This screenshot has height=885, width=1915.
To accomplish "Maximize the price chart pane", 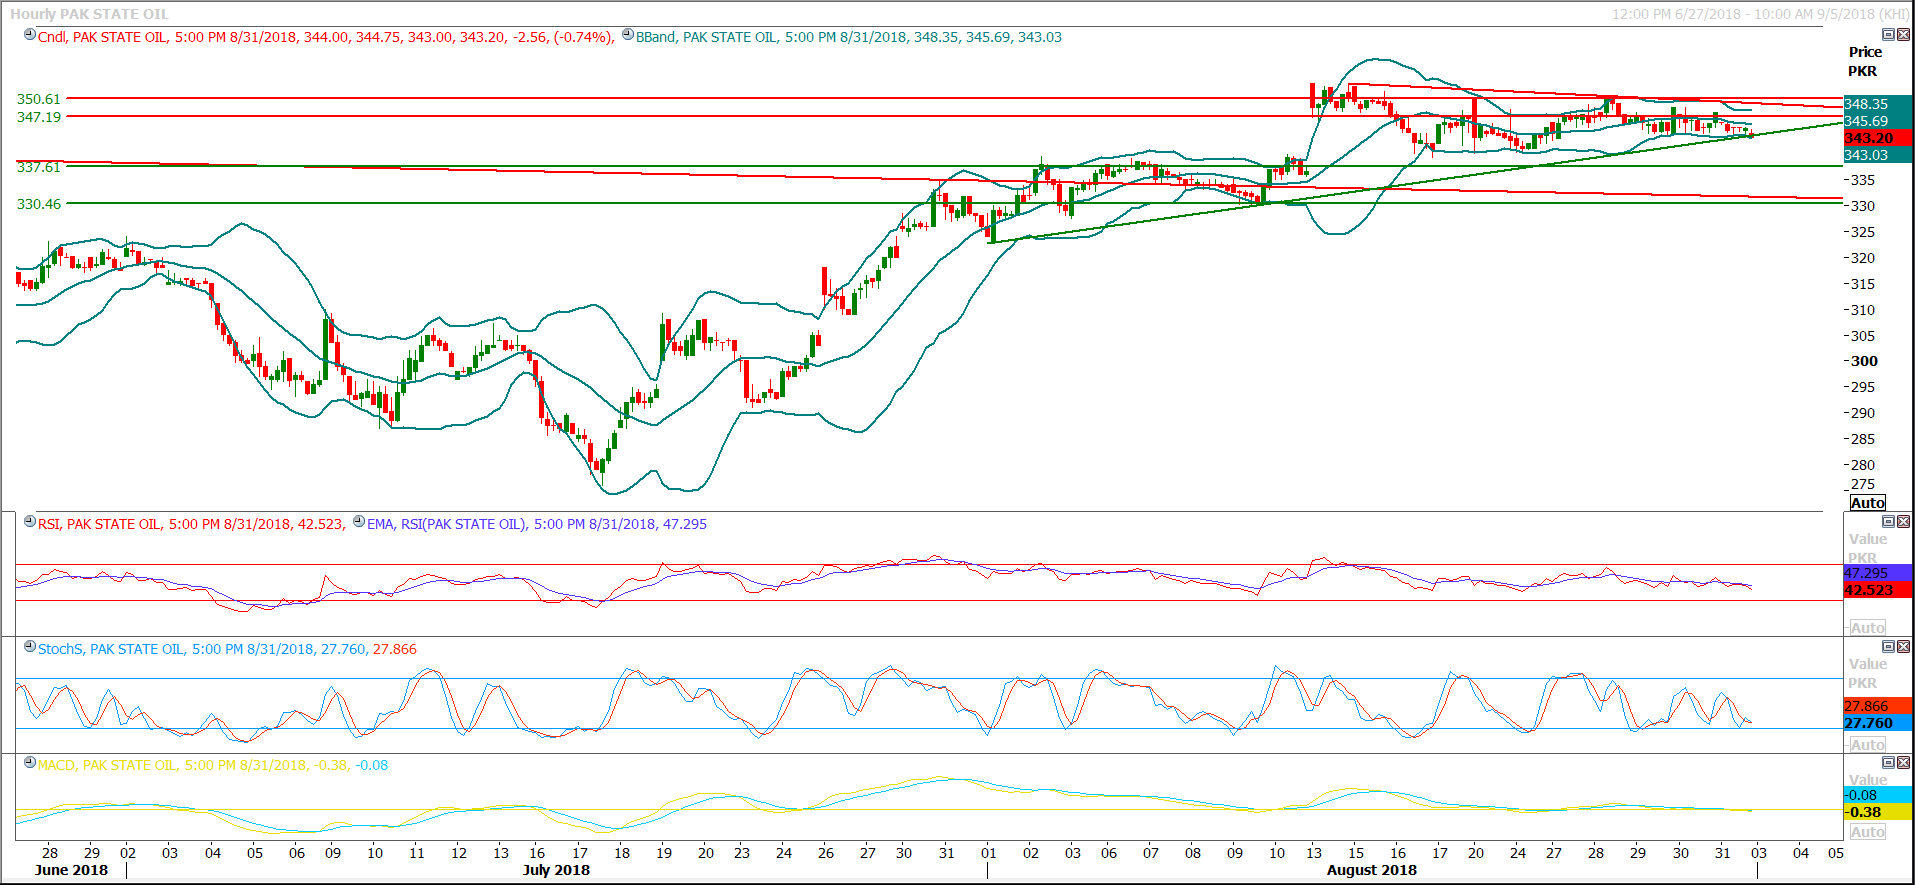I will [x=1889, y=35].
